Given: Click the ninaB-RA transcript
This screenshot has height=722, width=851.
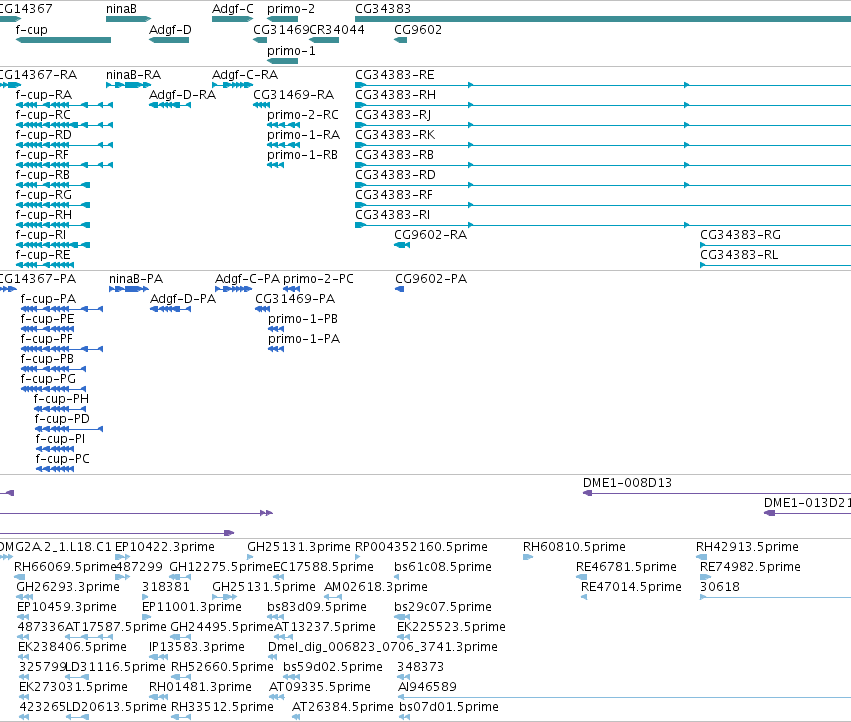Looking at the screenshot, I should point(128,85).
